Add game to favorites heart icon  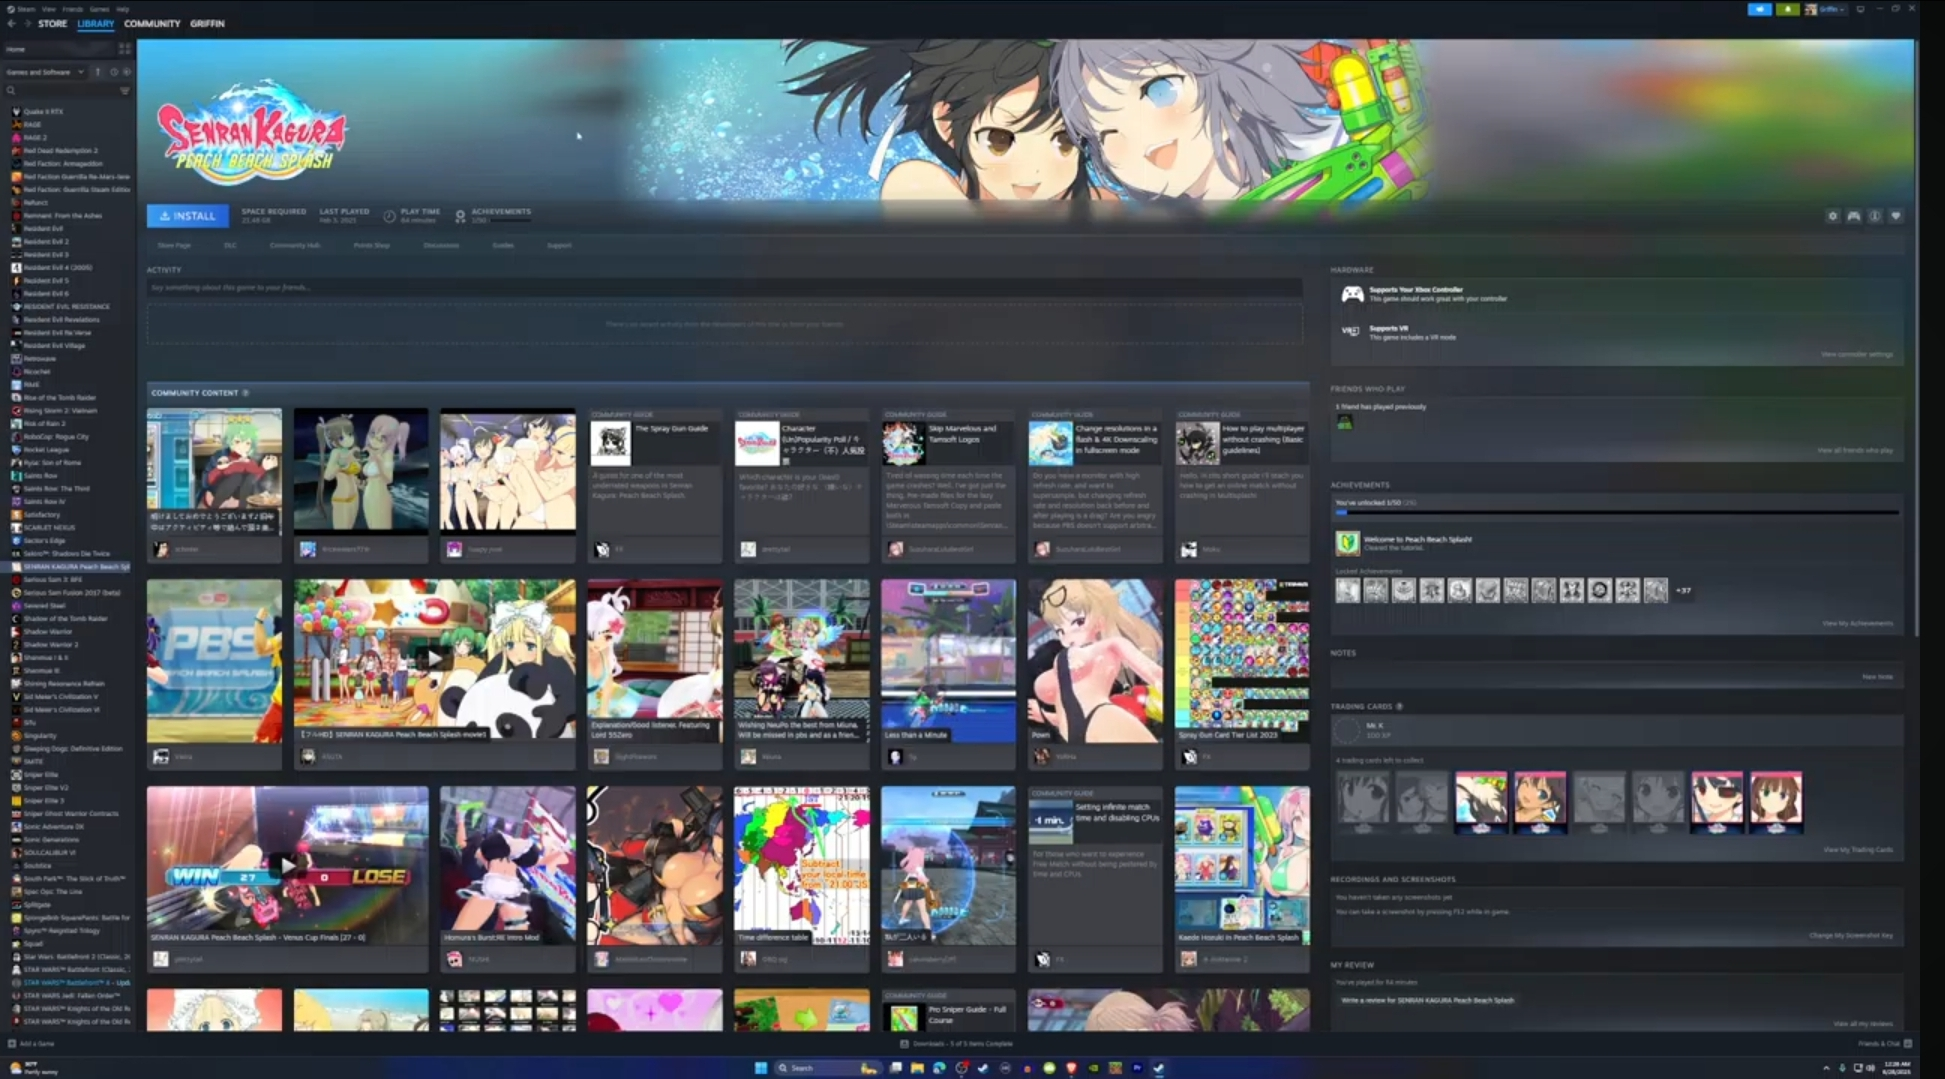tap(1895, 216)
